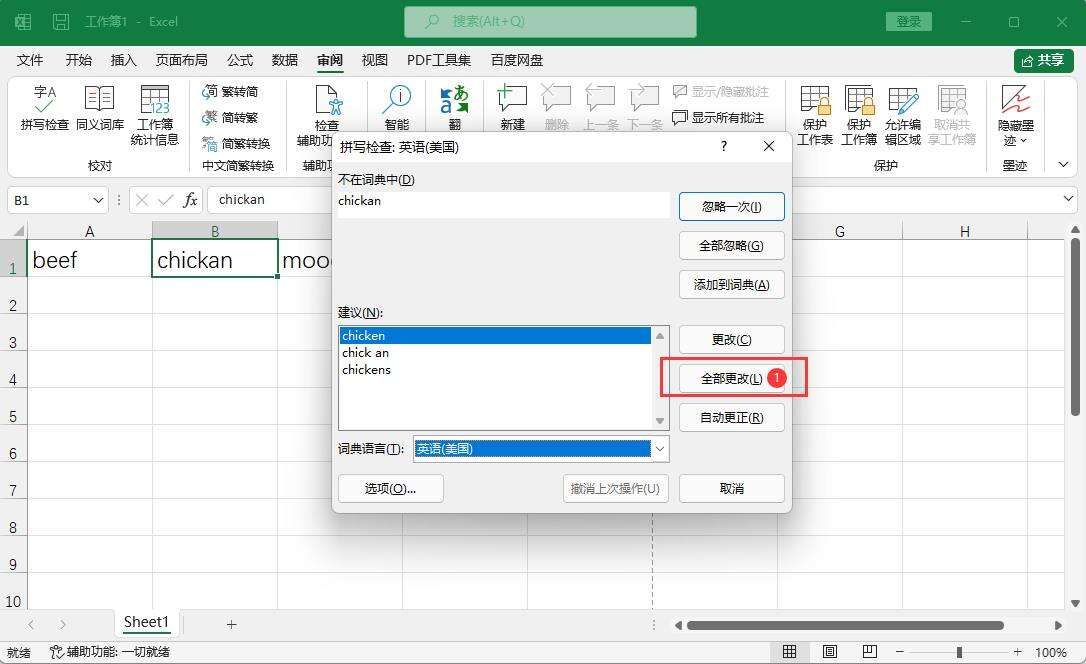Select cell A1 containing beef

pyautogui.click(x=89, y=258)
